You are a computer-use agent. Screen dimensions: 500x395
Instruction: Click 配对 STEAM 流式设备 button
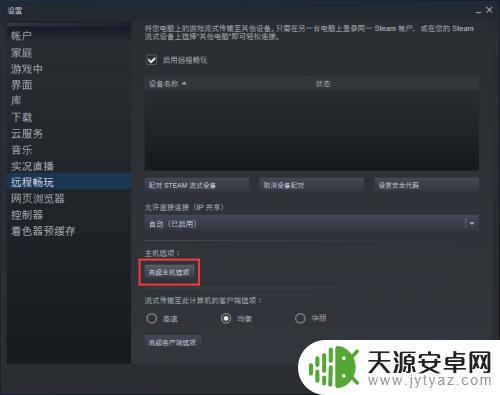point(197,185)
